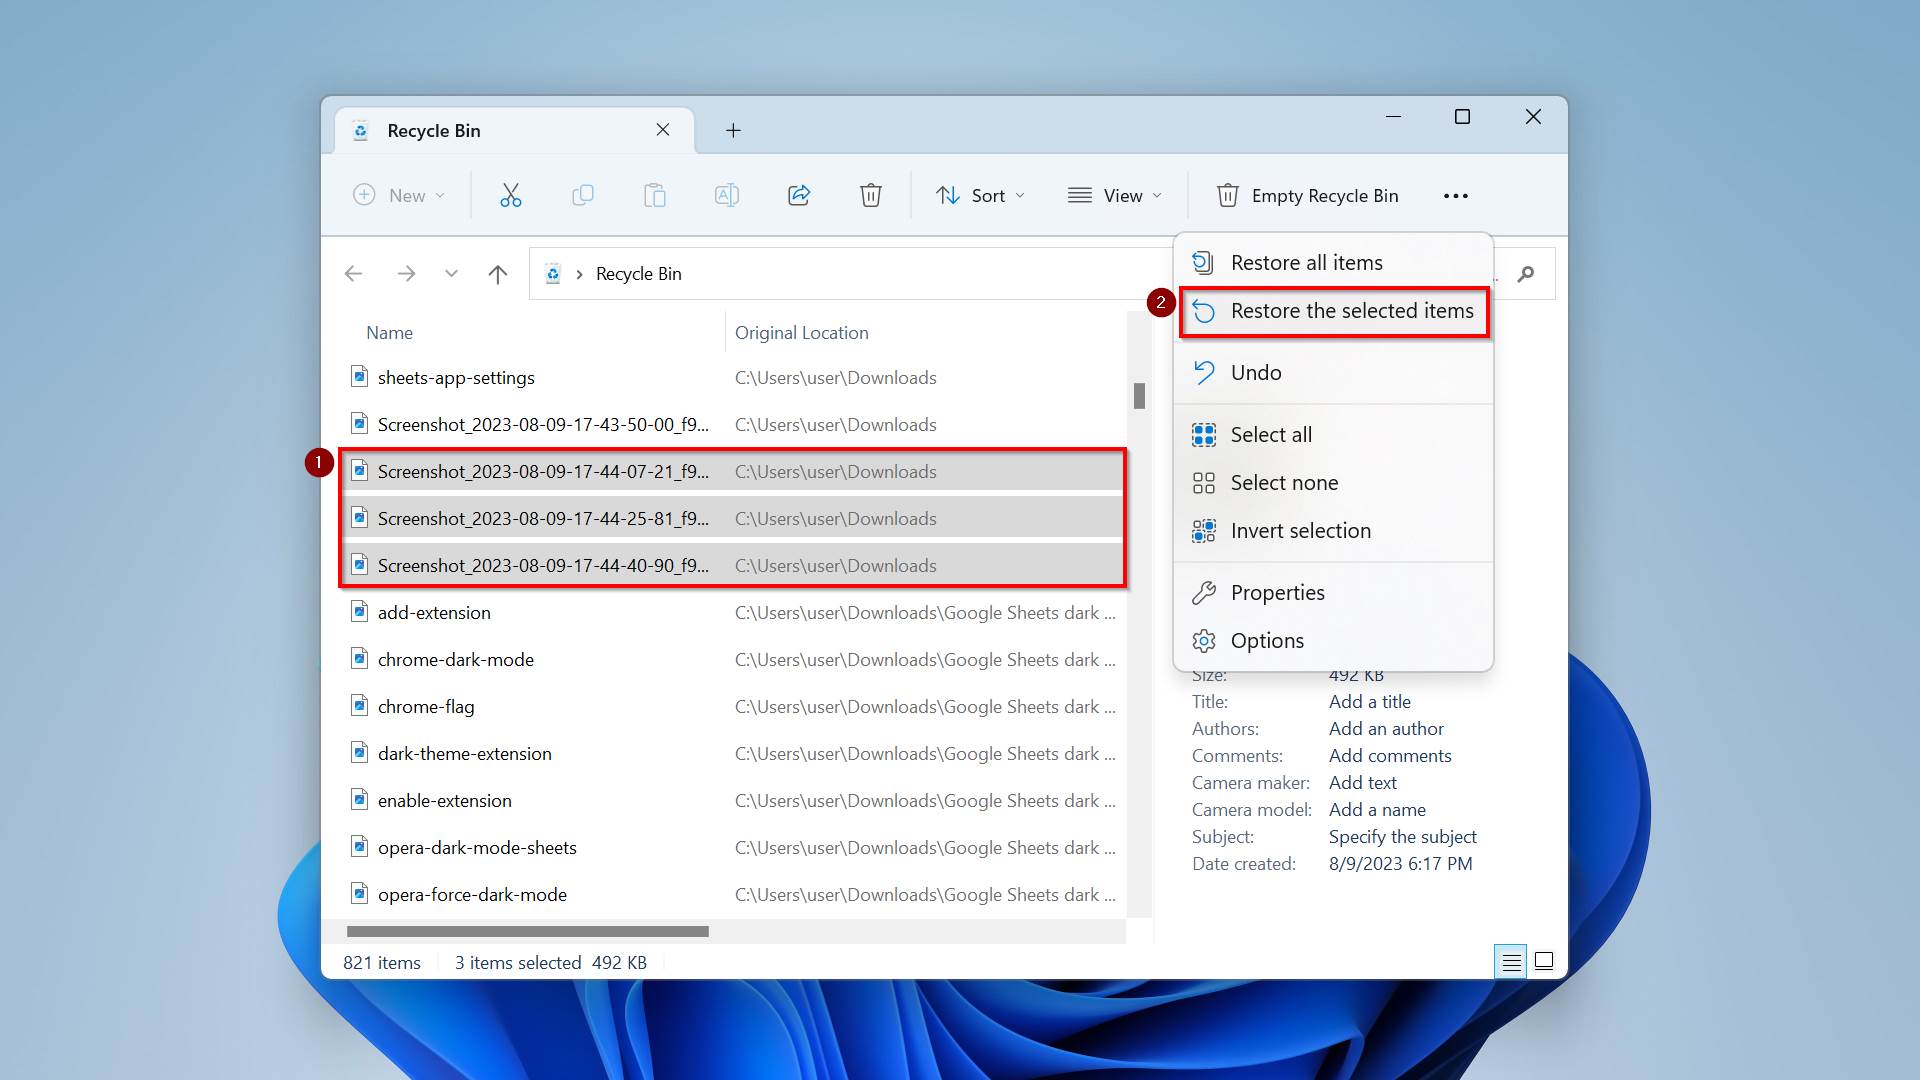Click the Delete icon in toolbar
The image size is (1920, 1080).
(x=870, y=195)
